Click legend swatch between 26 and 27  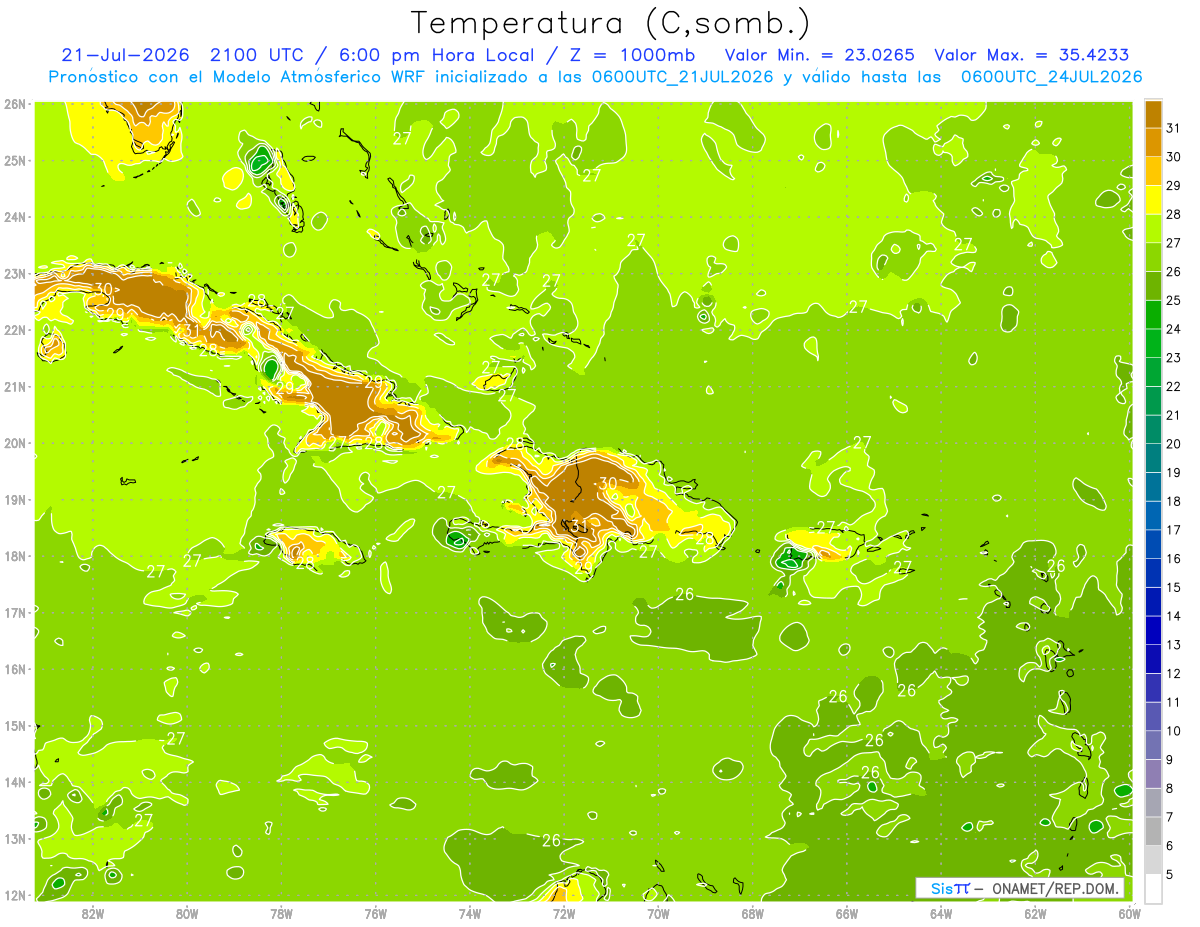tap(1153, 257)
